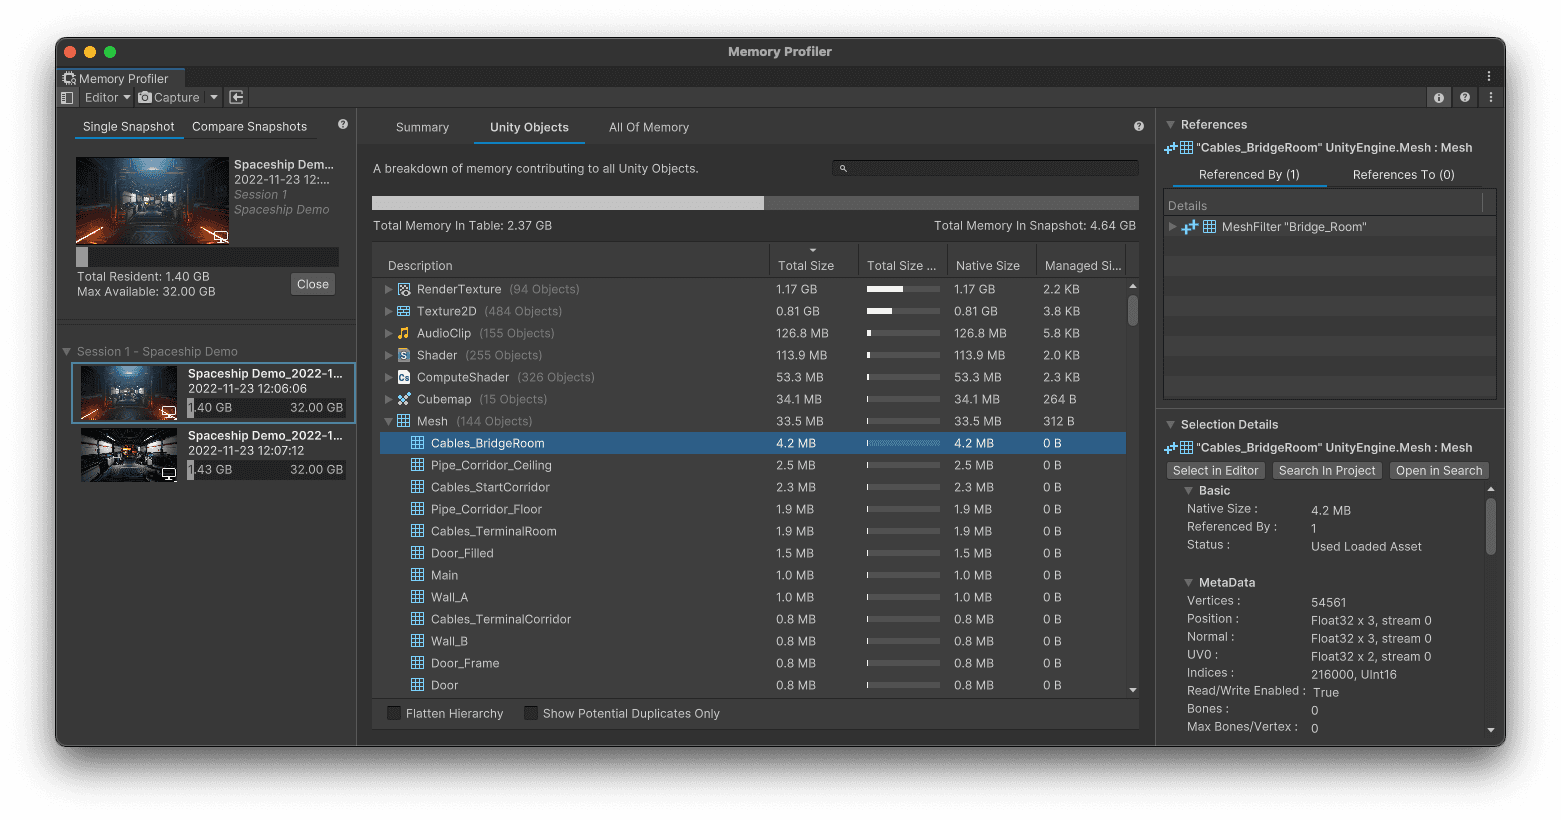Collapse the MetaData section
The width and height of the screenshot is (1561, 820).
pyautogui.click(x=1189, y=583)
